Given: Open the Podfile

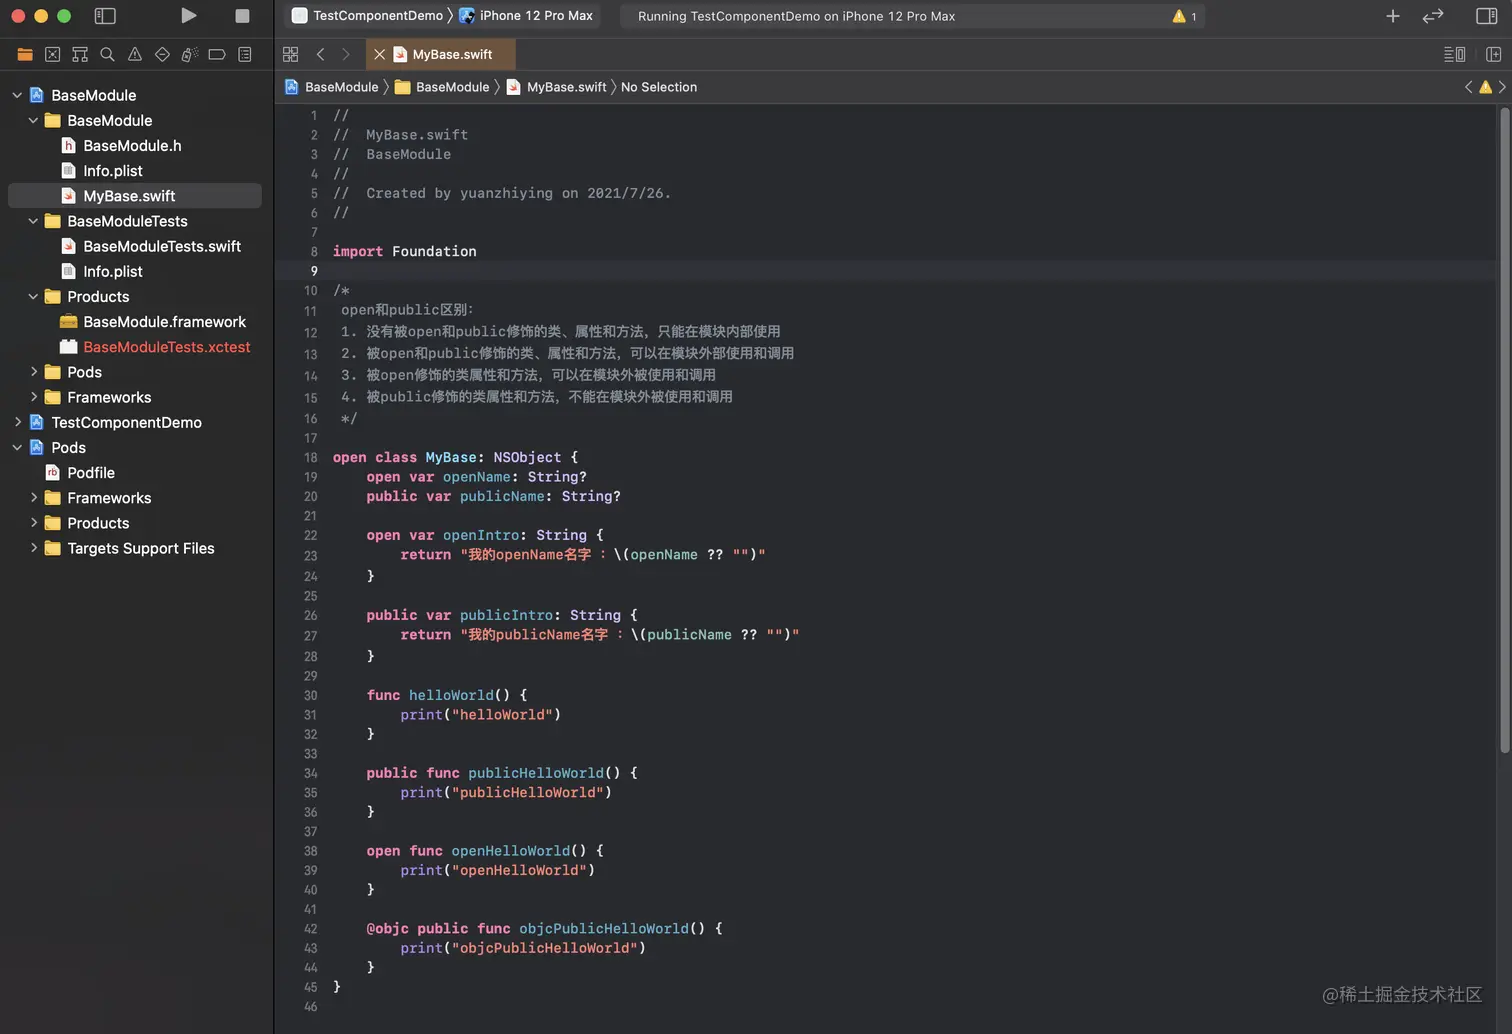Looking at the screenshot, I should (x=90, y=473).
